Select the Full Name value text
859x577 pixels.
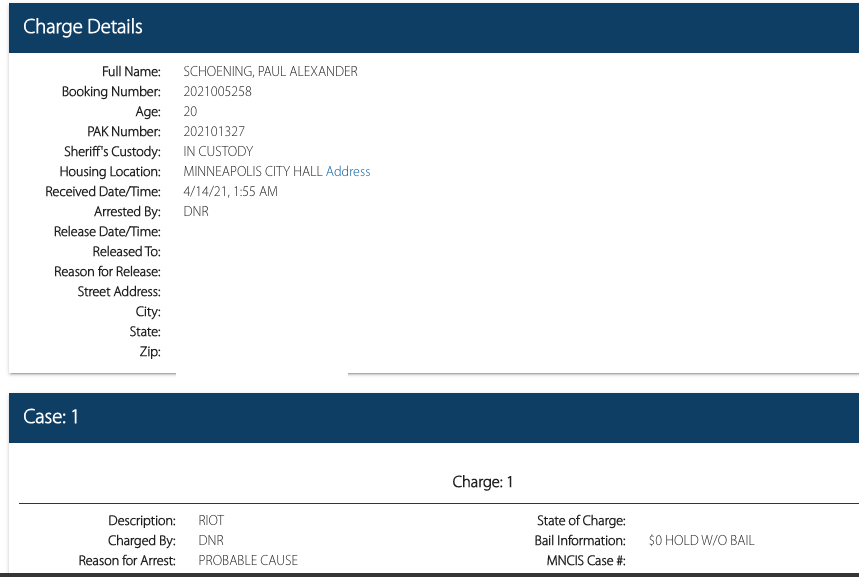tap(270, 72)
